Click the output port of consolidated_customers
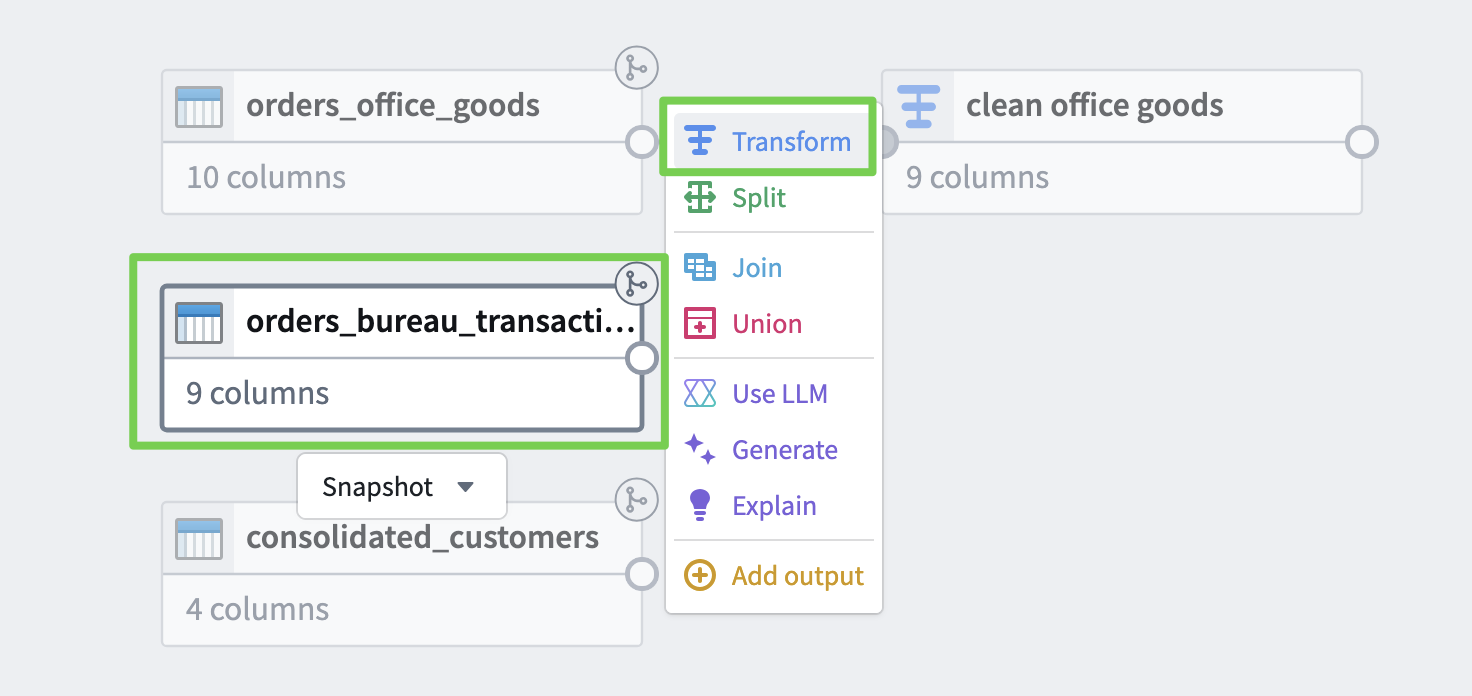Screen dimensions: 1472x696 641,574
